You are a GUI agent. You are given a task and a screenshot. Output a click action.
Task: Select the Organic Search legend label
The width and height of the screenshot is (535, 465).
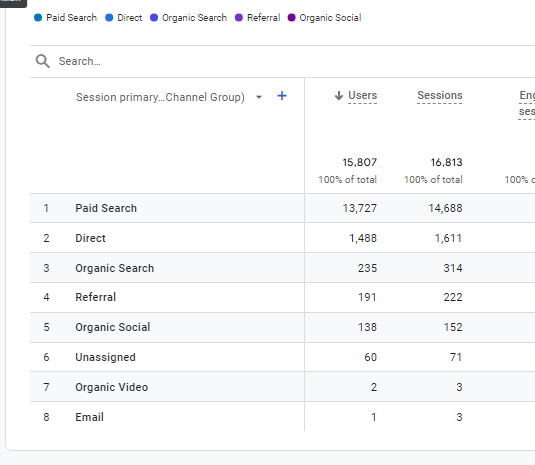pos(194,18)
